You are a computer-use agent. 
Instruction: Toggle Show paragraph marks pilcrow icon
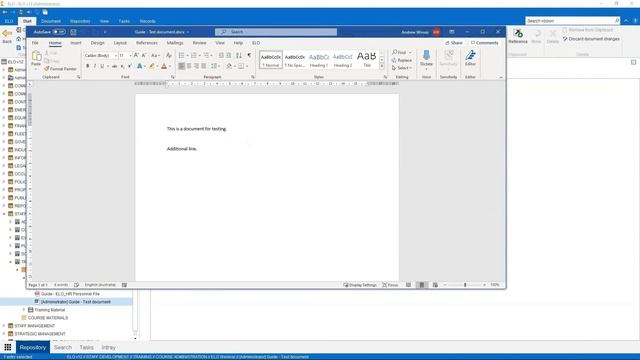249,55
